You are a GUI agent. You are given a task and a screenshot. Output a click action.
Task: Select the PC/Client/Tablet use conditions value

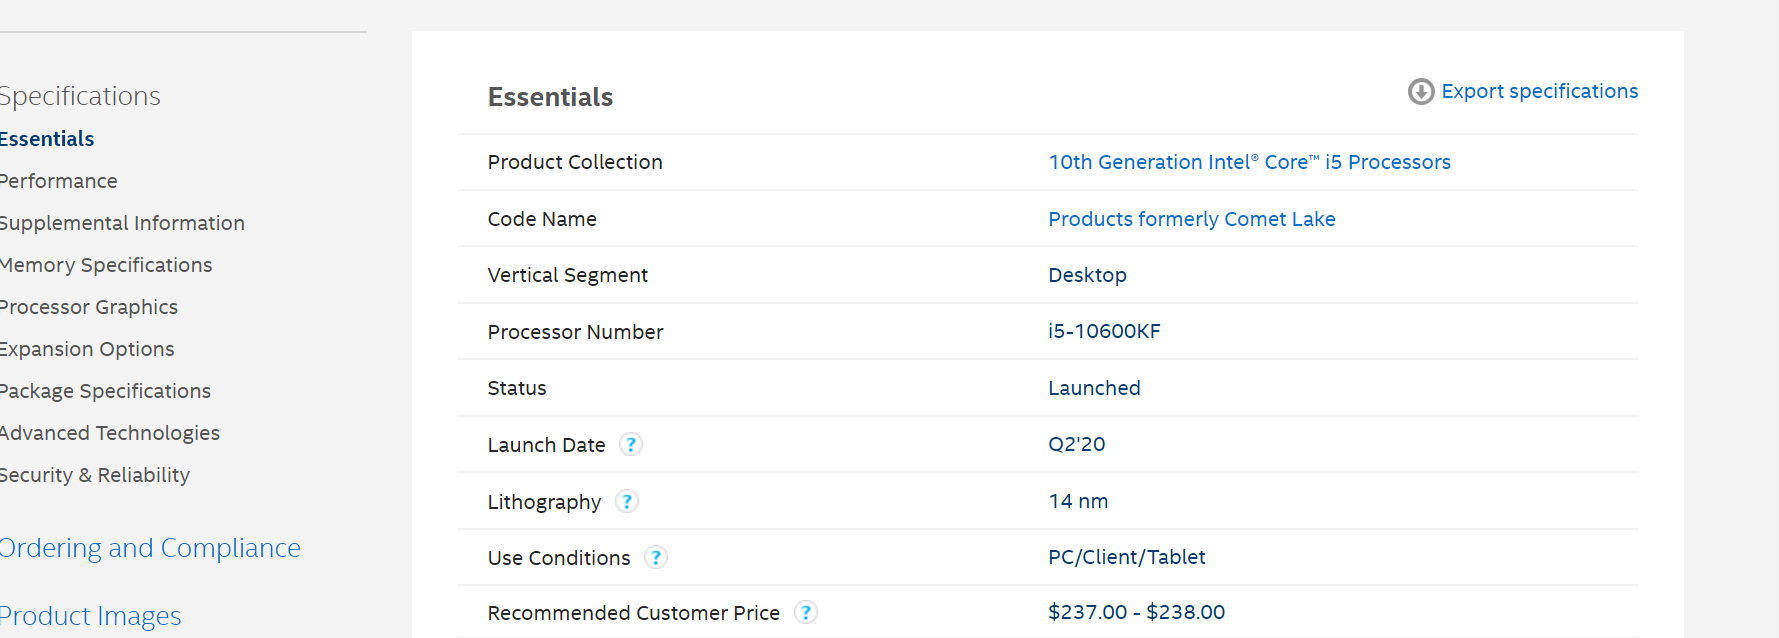pos(1126,557)
